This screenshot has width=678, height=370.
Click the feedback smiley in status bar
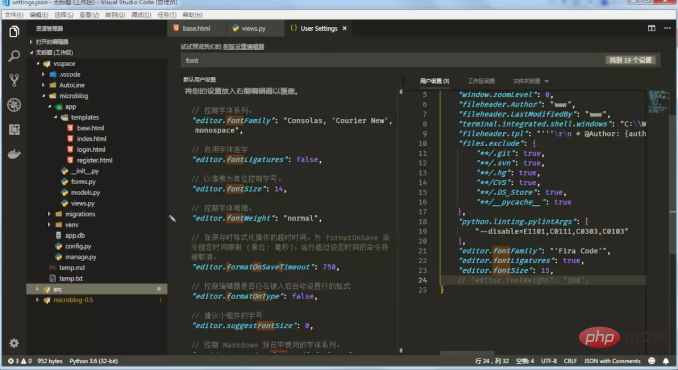652,361
